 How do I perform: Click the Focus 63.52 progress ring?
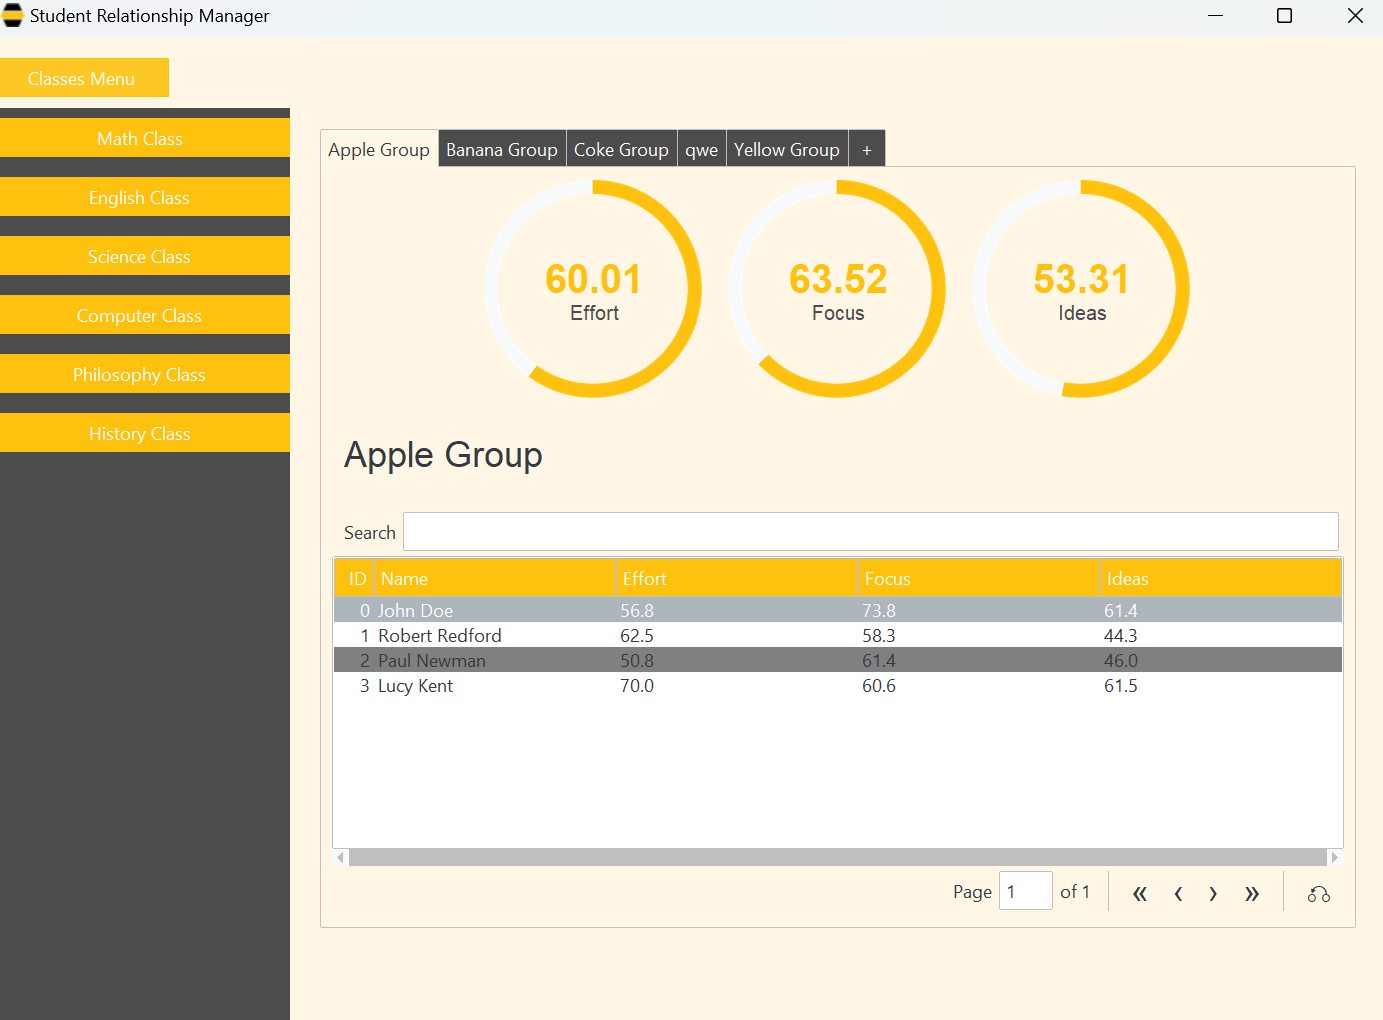coord(837,289)
